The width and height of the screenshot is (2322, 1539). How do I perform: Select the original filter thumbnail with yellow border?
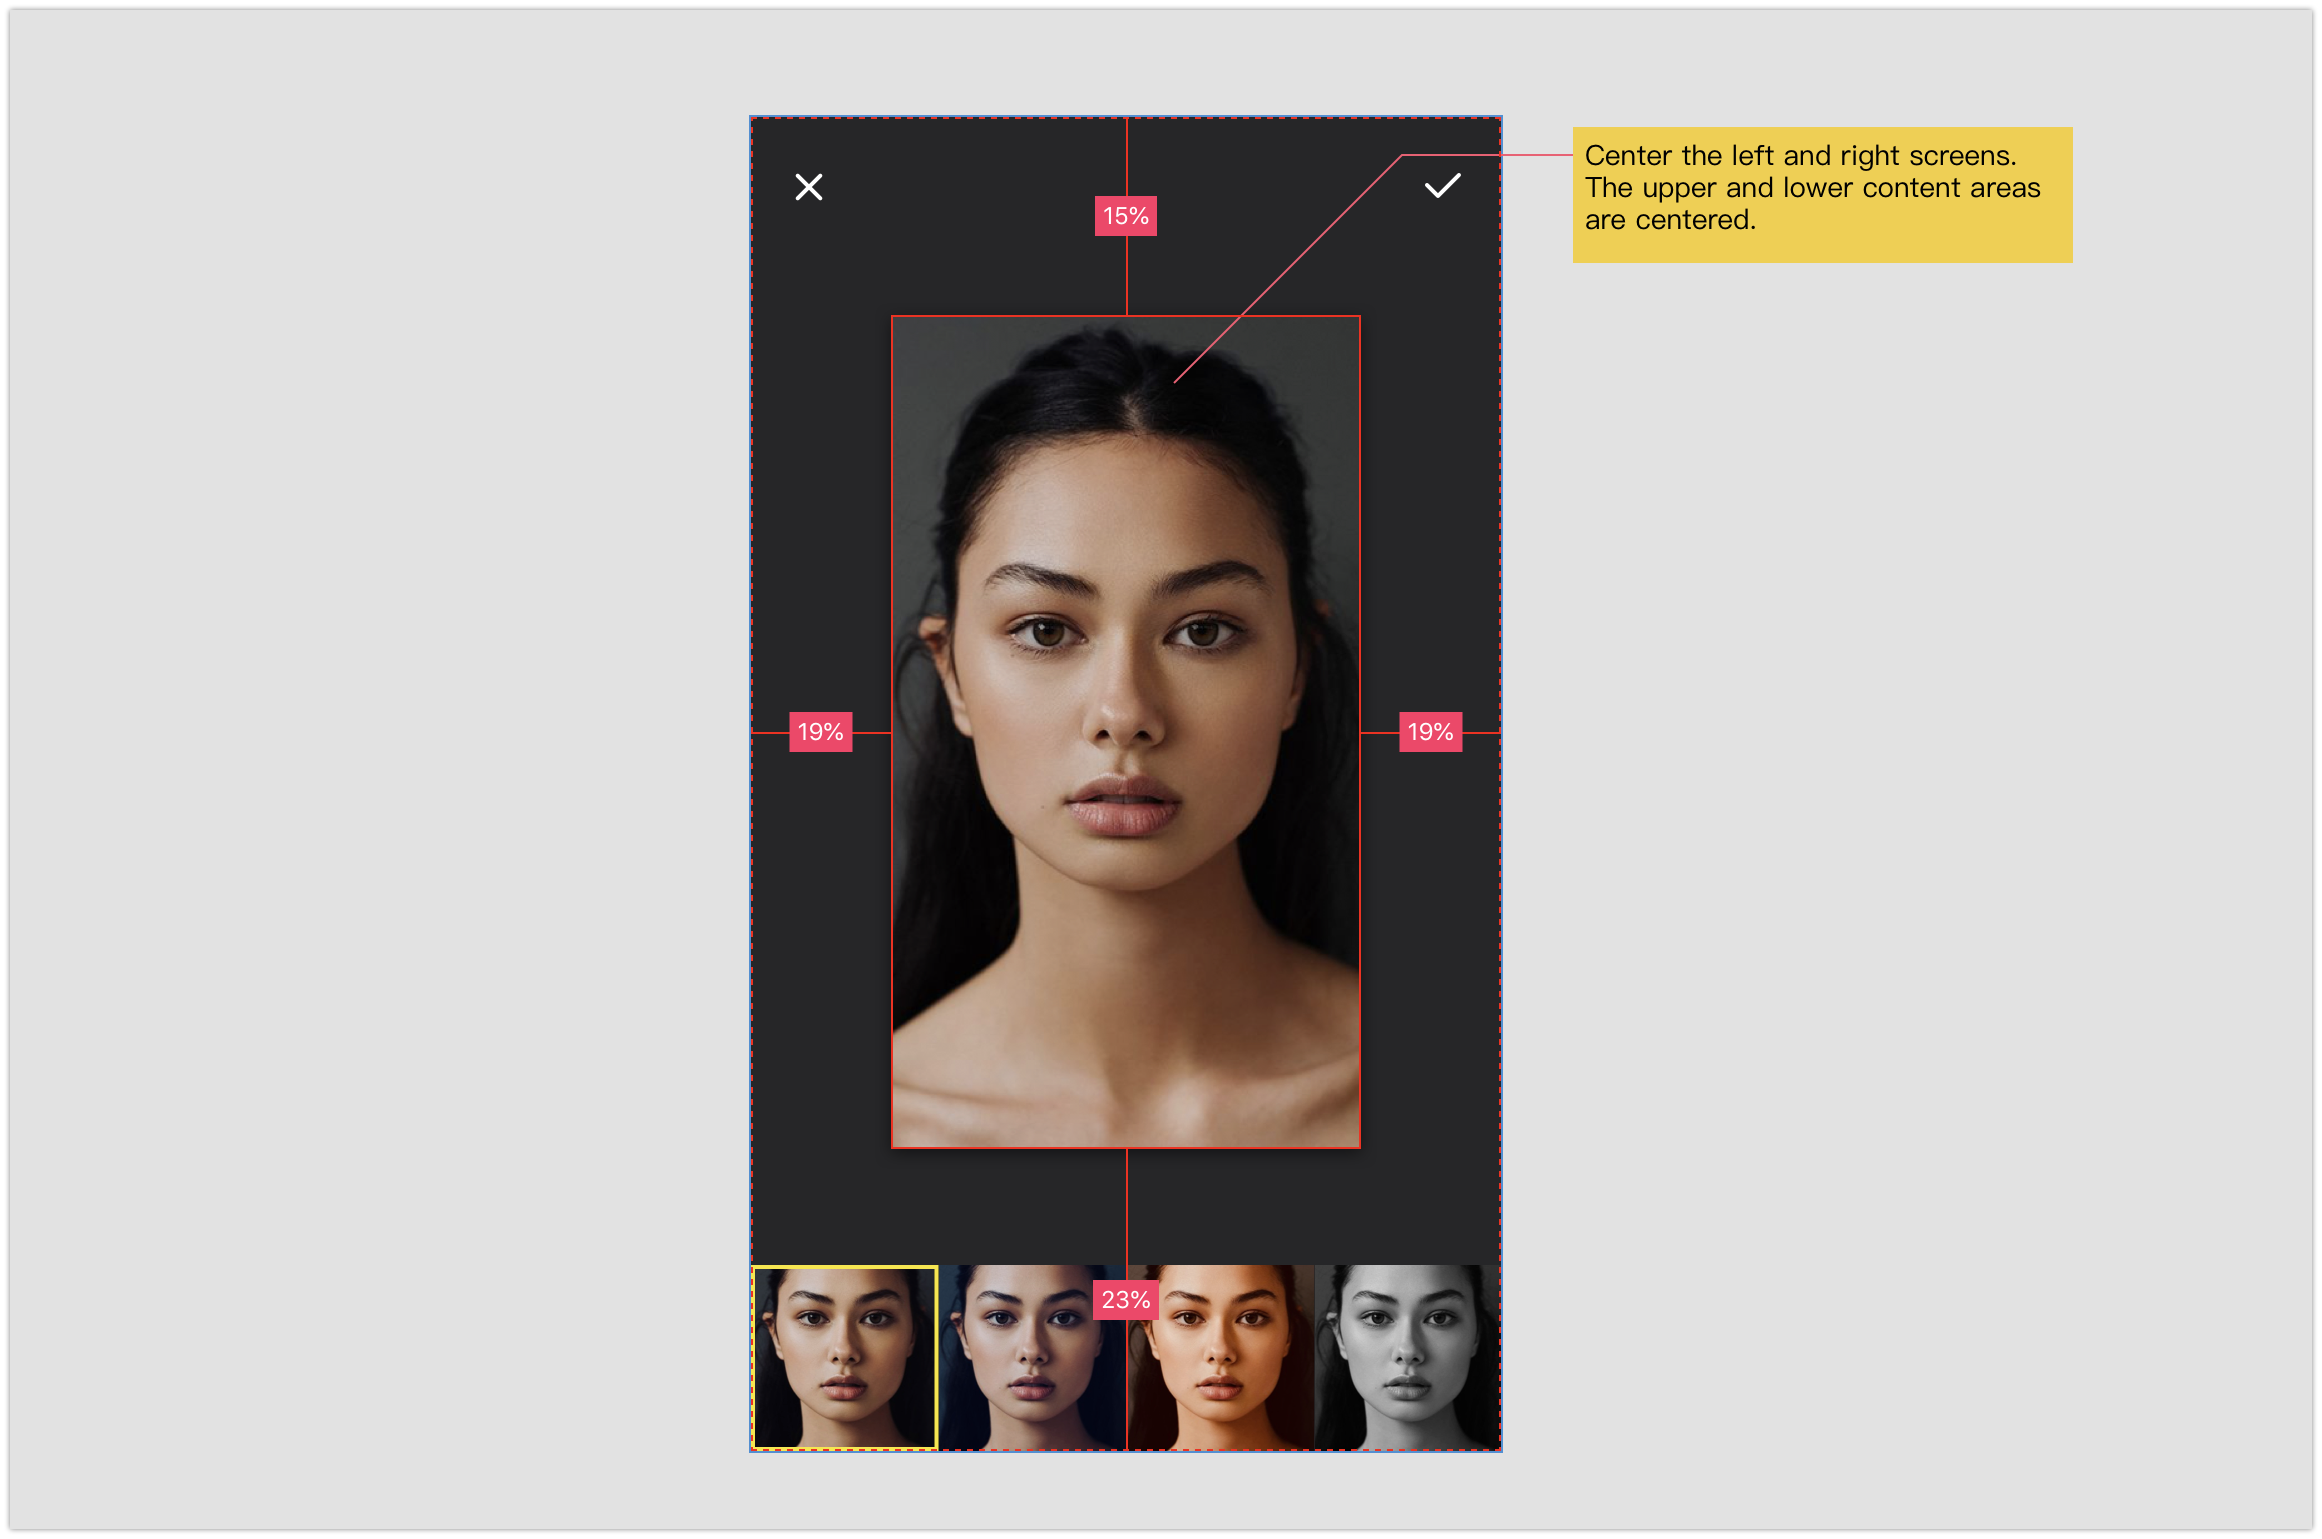(845, 1357)
